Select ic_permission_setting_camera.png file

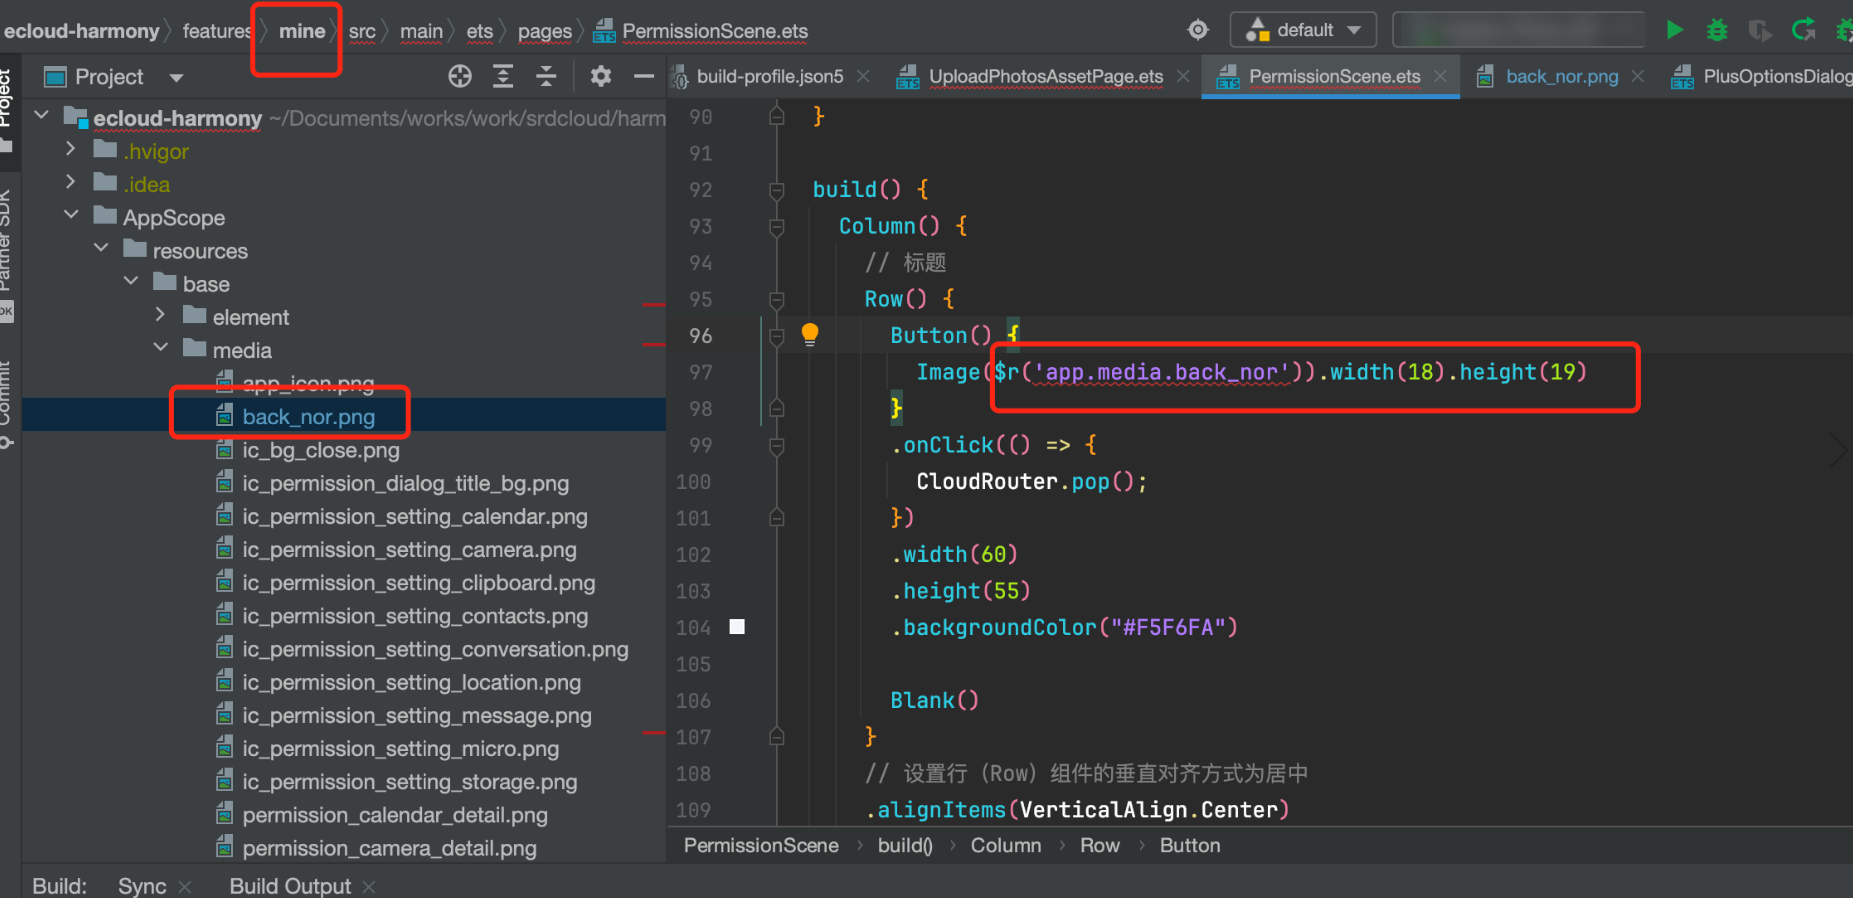click(x=409, y=549)
